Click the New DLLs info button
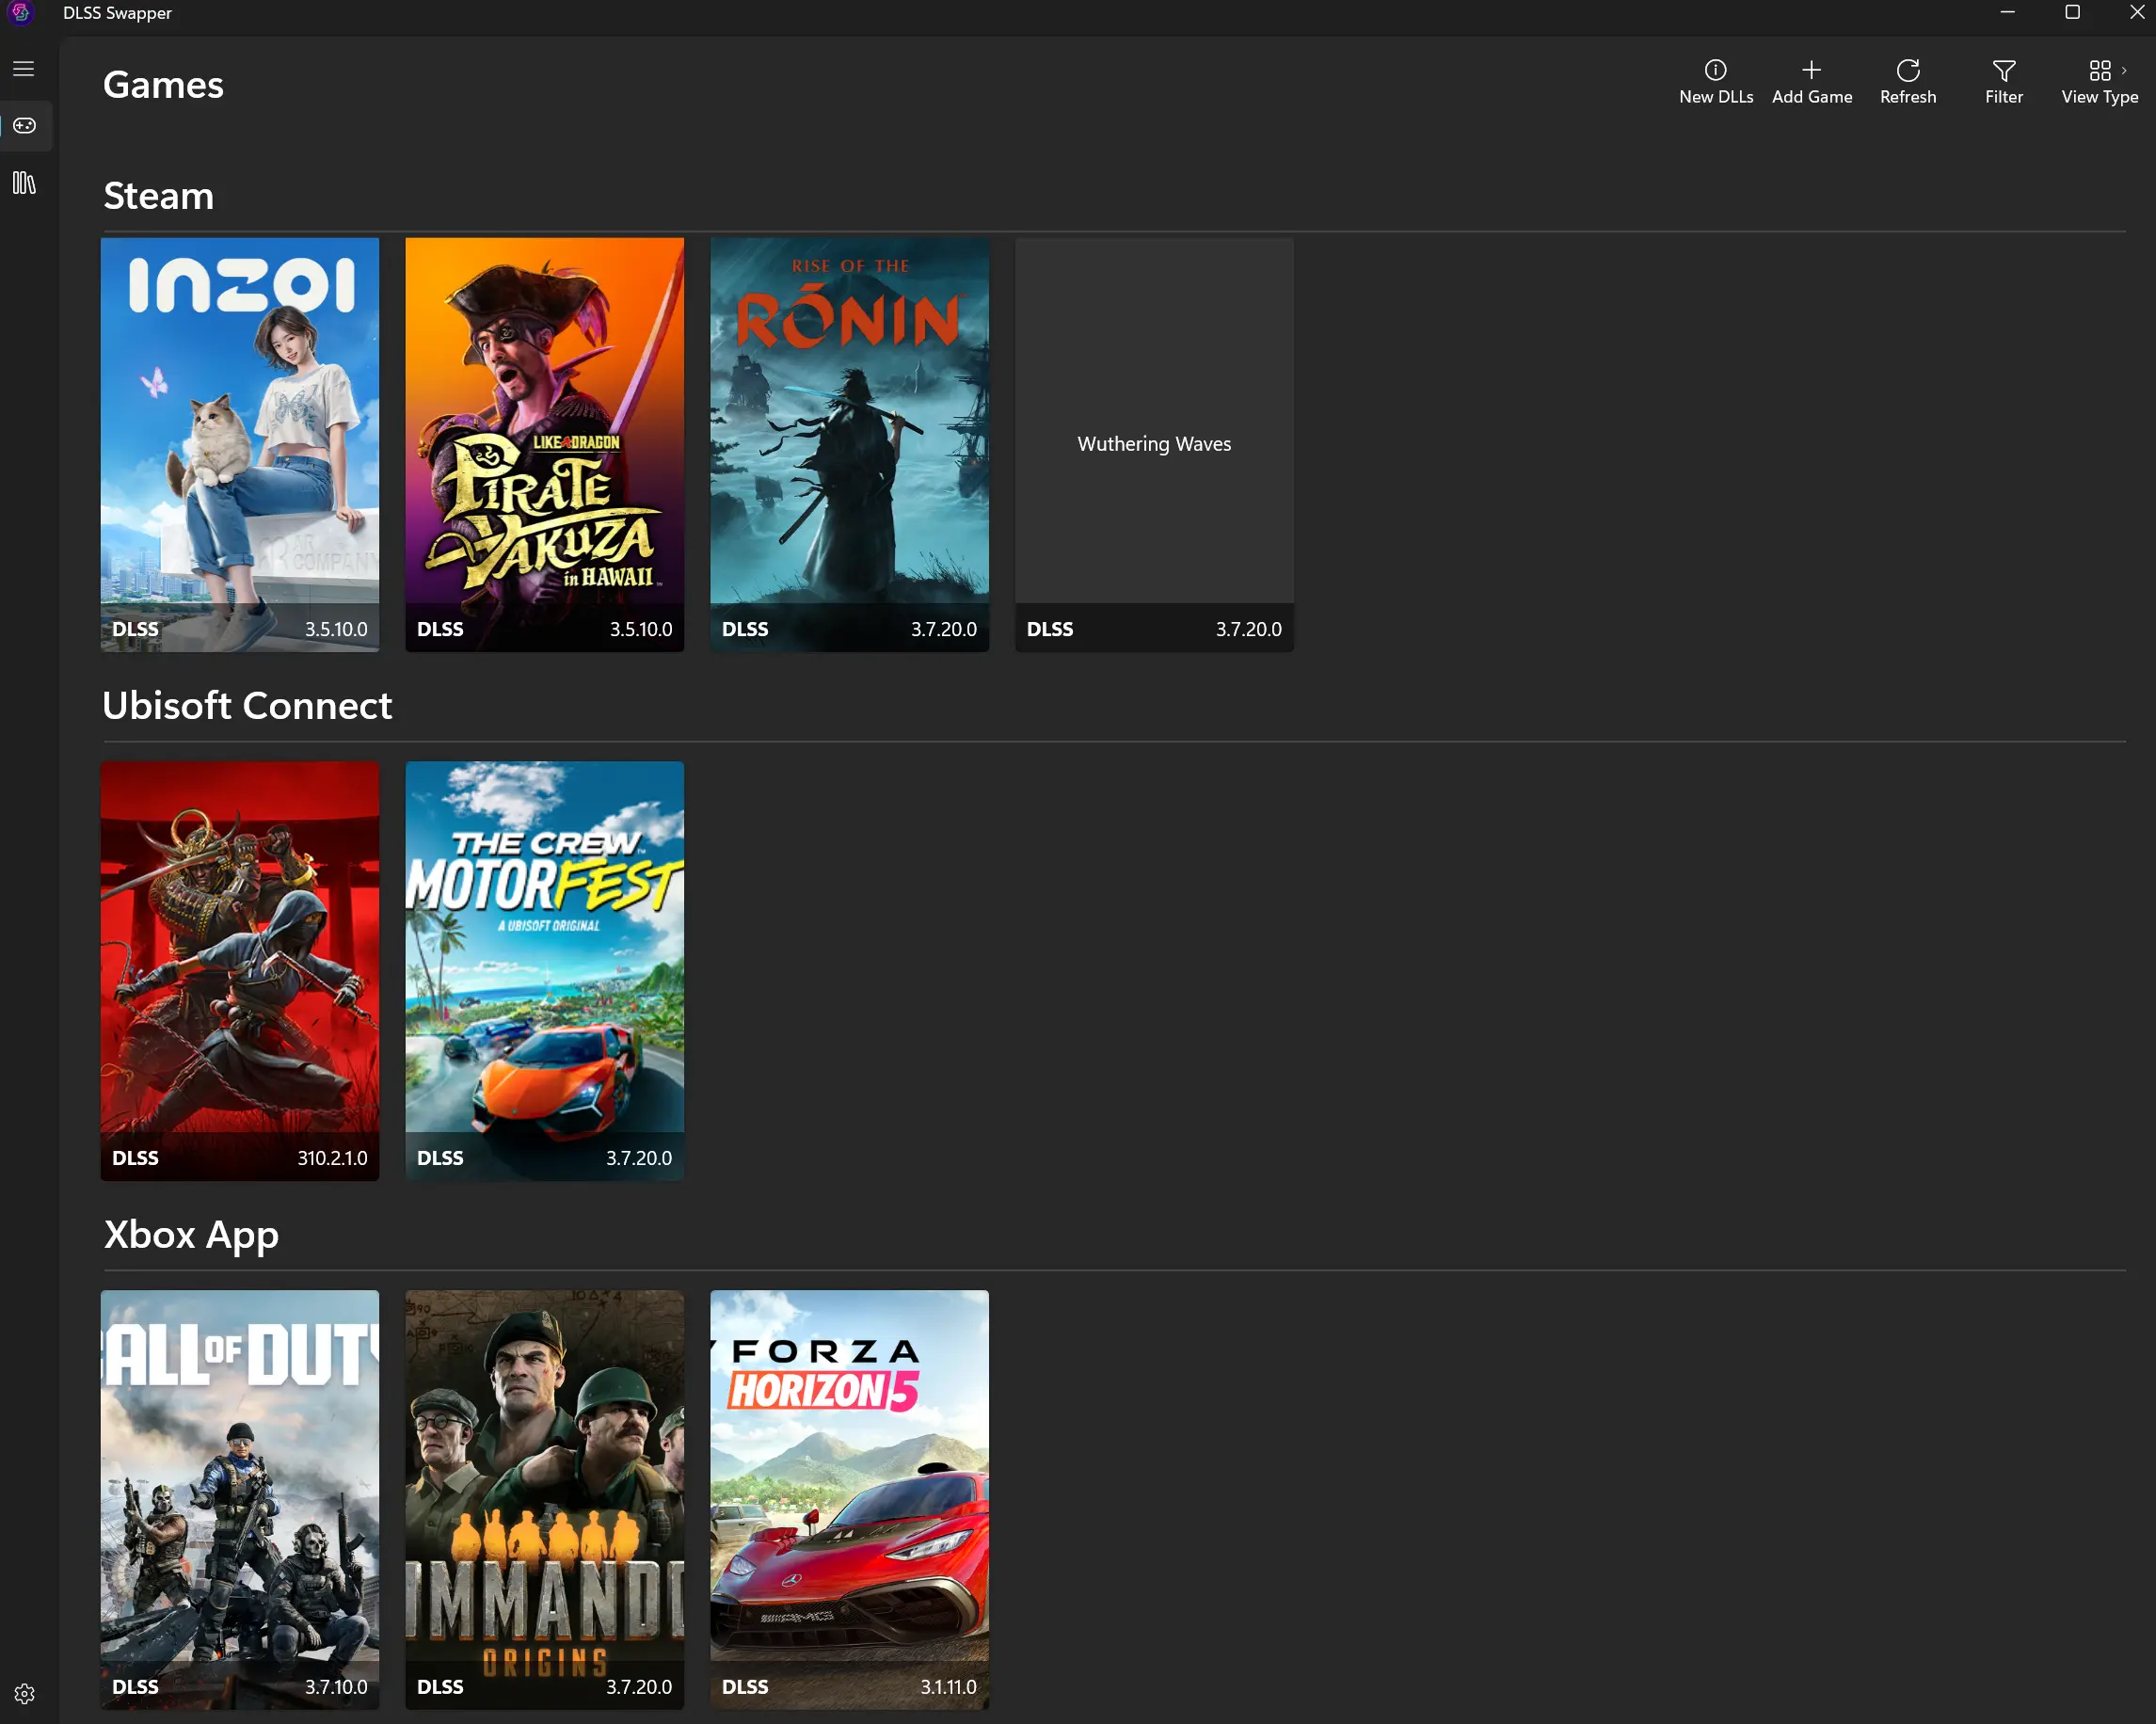 pos(1716,82)
